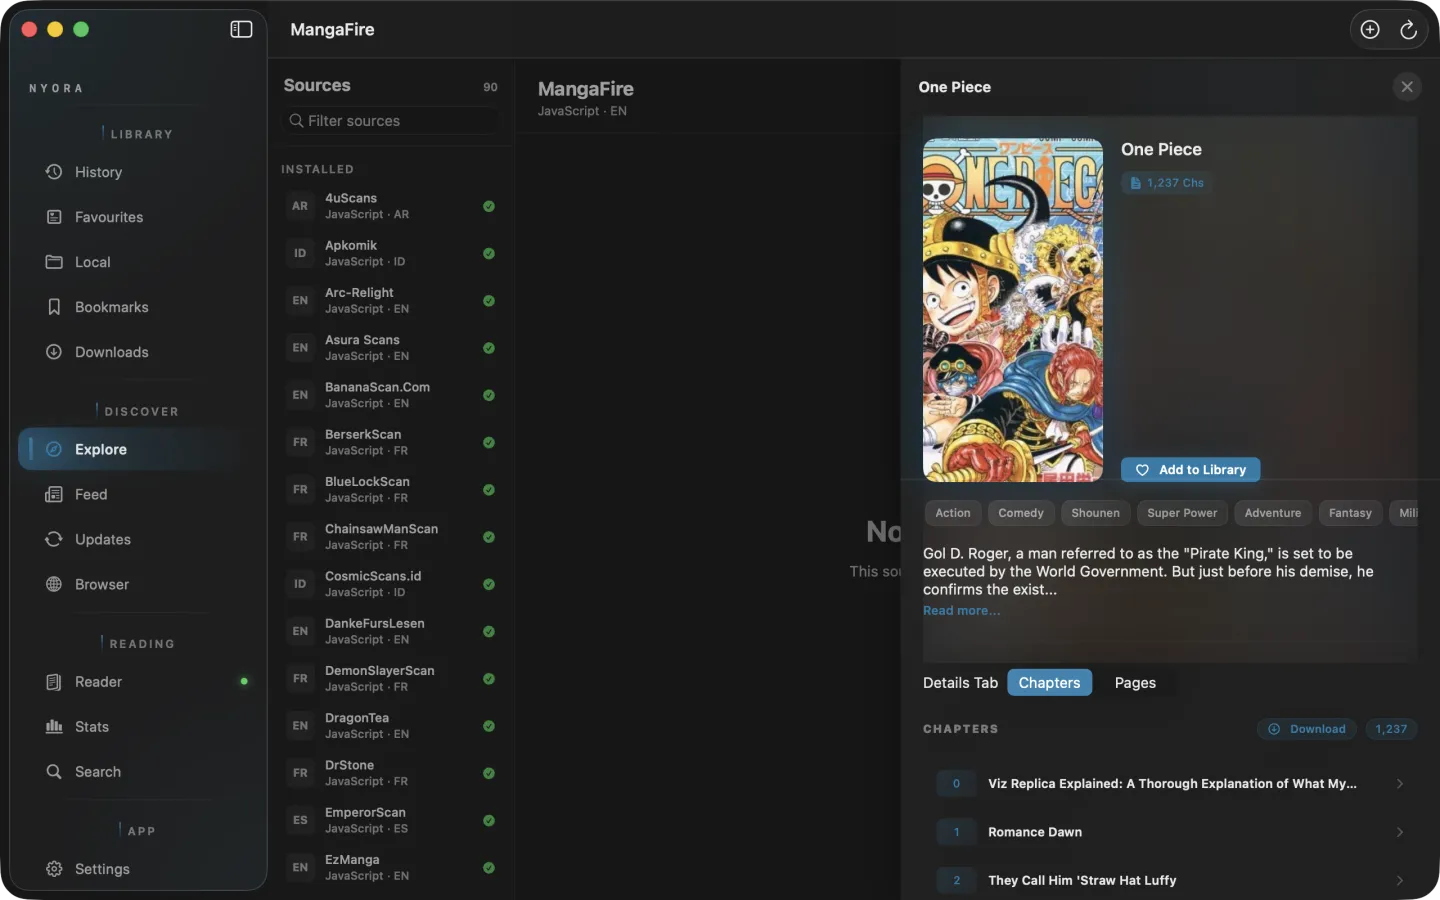The image size is (1440, 900).
Task: Switch to the Chapters tab
Action: 1049,683
